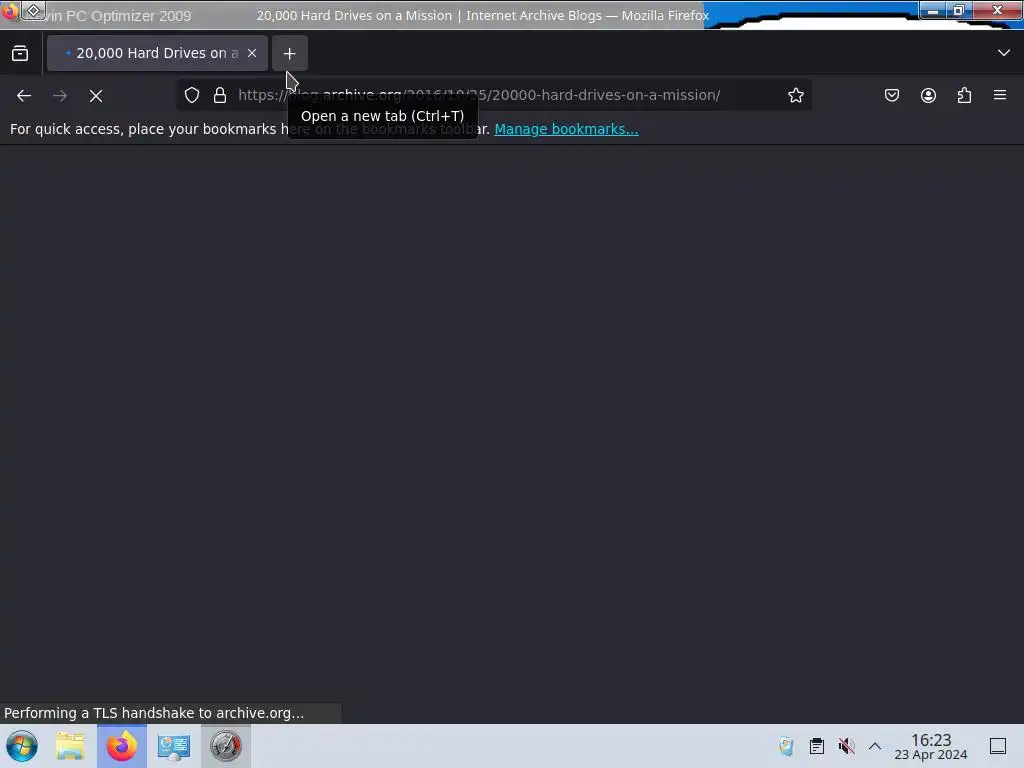Open the Firefox account menu

(x=928, y=95)
